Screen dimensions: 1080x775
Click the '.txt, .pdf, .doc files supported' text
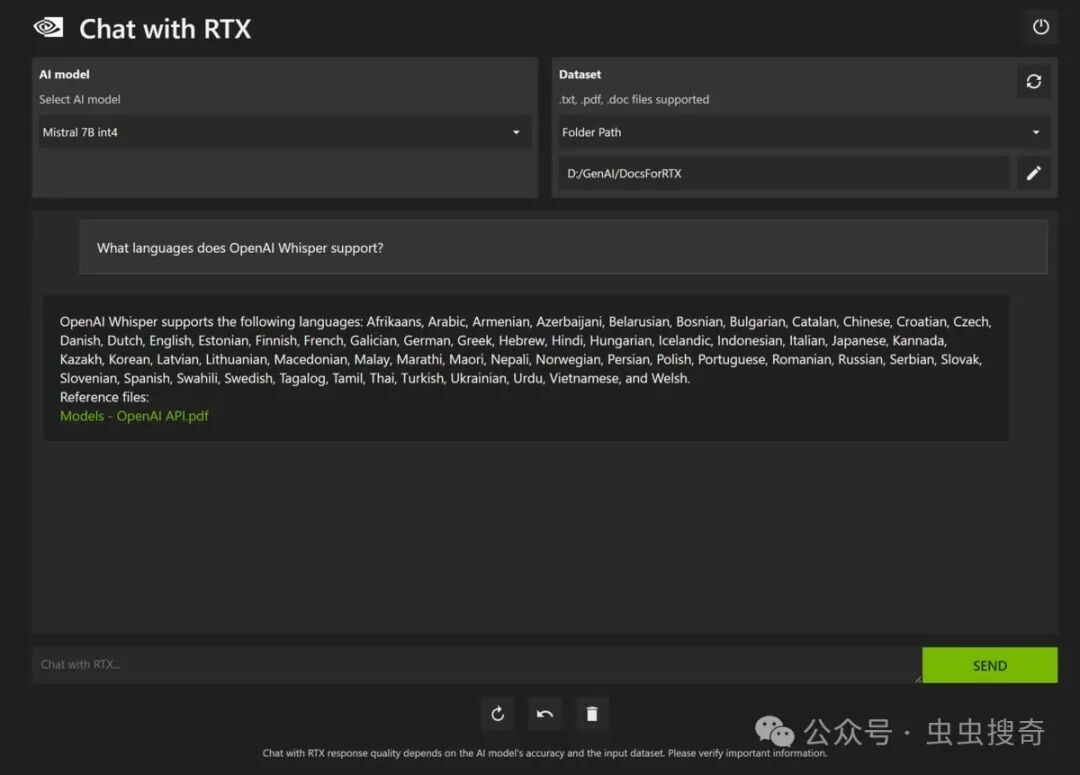pos(634,99)
